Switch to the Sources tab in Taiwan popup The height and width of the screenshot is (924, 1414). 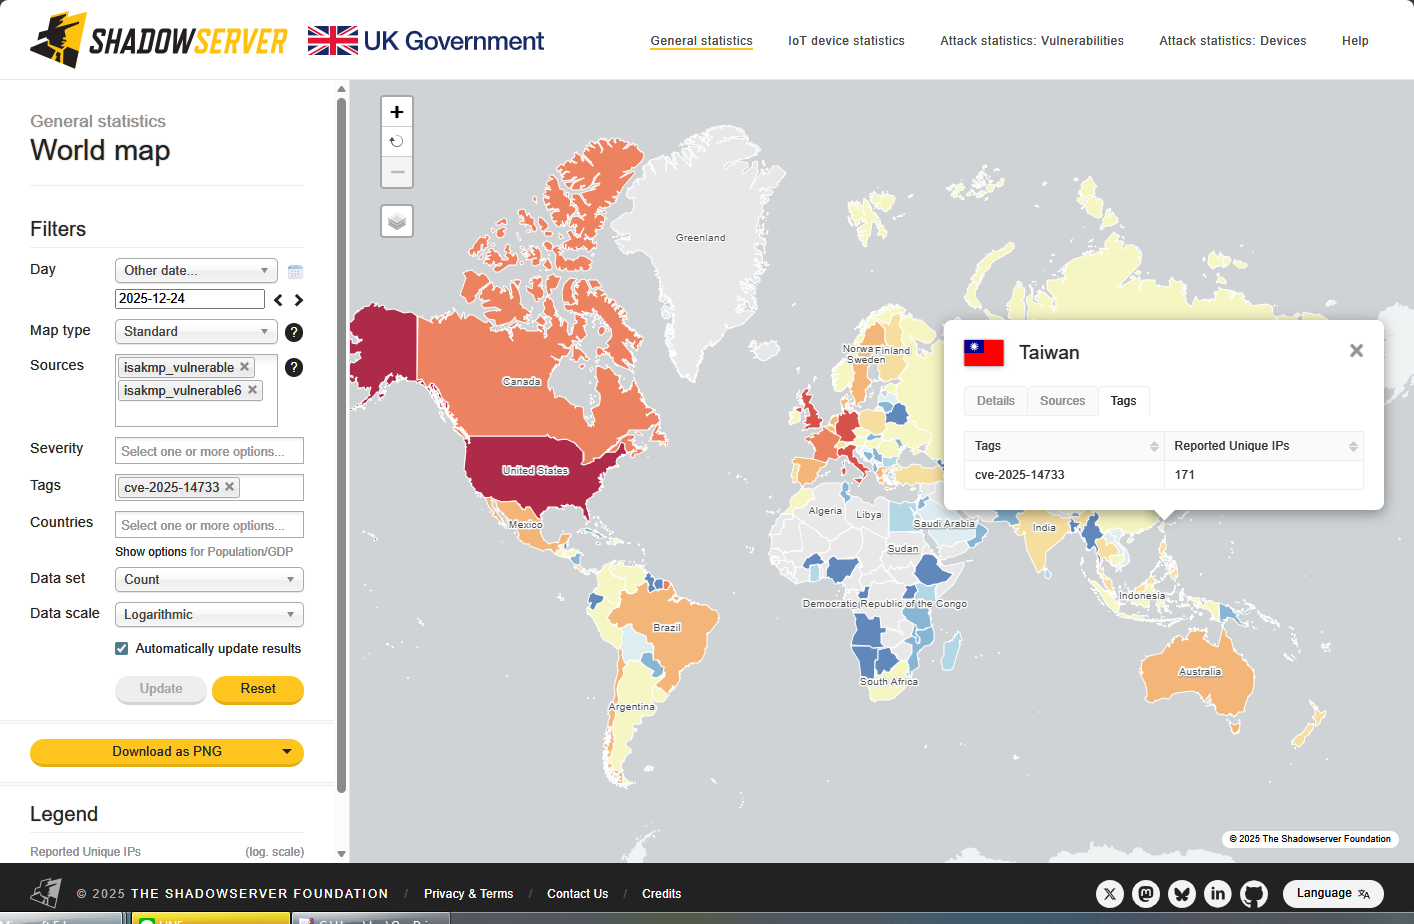point(1062,401)
